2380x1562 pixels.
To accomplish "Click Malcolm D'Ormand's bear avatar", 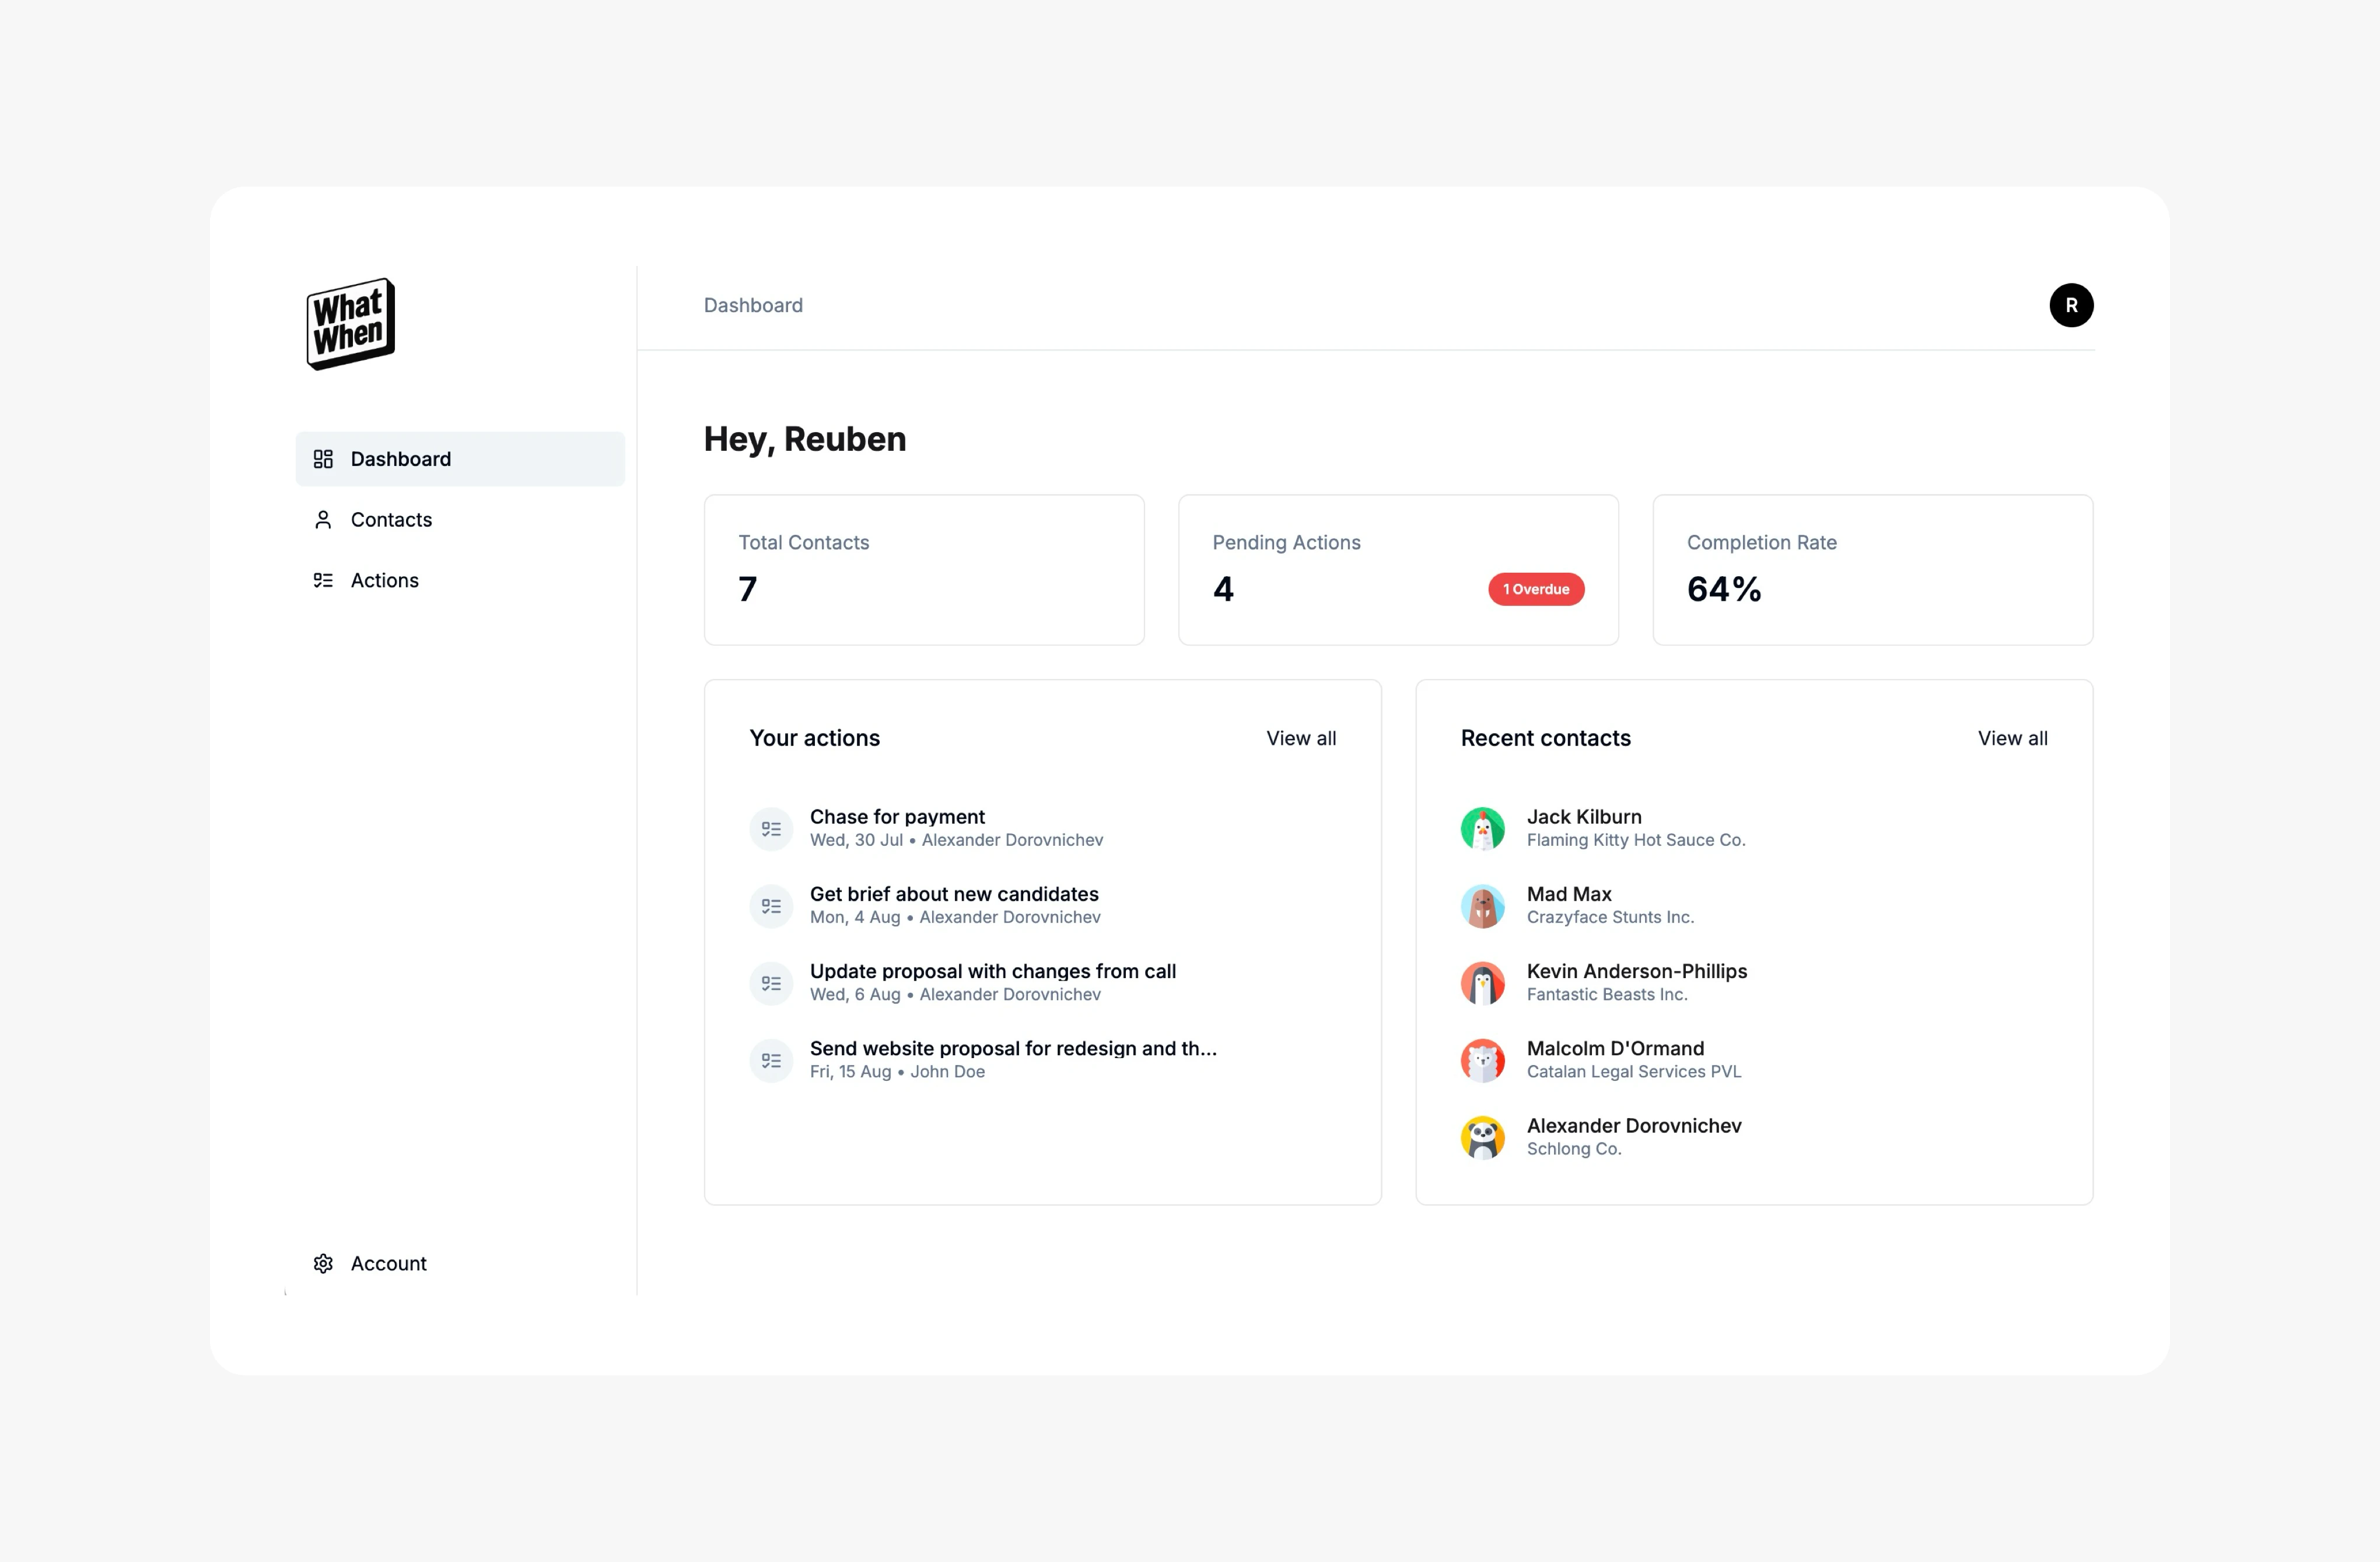I will click(x=1482, y=1060).
